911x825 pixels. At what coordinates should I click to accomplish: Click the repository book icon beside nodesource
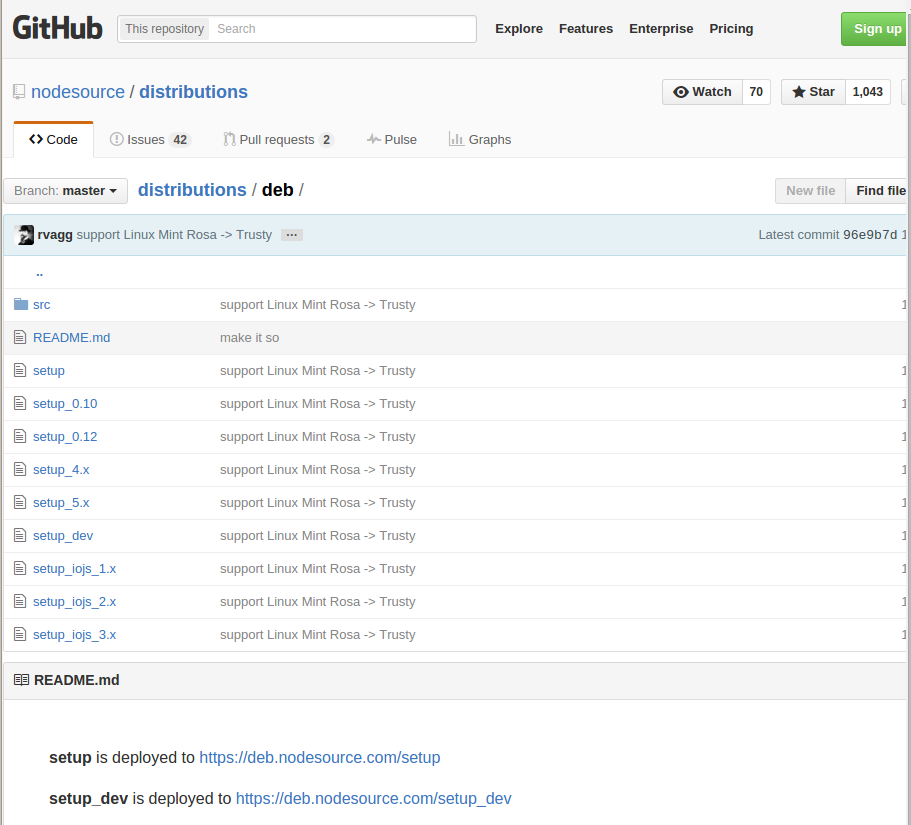coord(19,92)
